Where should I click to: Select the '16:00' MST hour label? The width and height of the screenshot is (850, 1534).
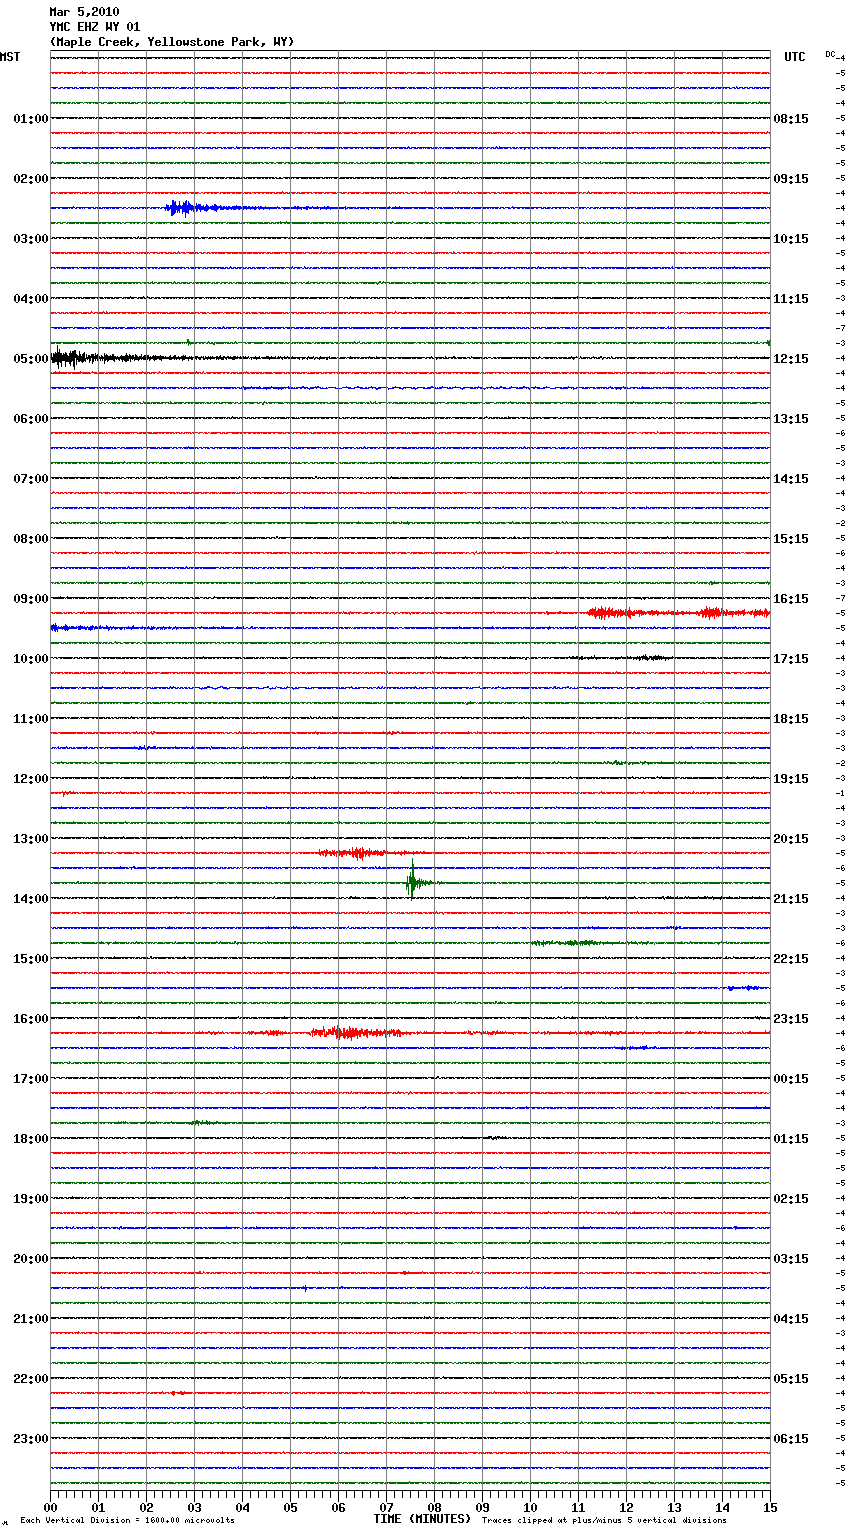tap(31, 1019)
